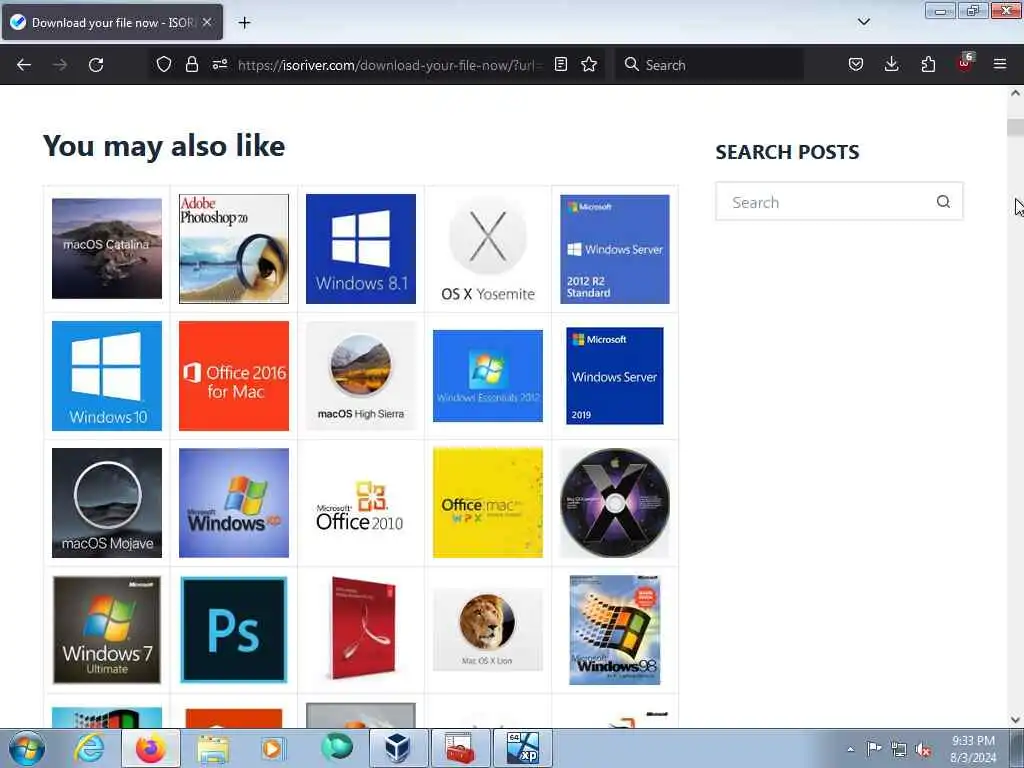
Task: Open the macOS Catalina thumbnail
Action: point(107,249)
